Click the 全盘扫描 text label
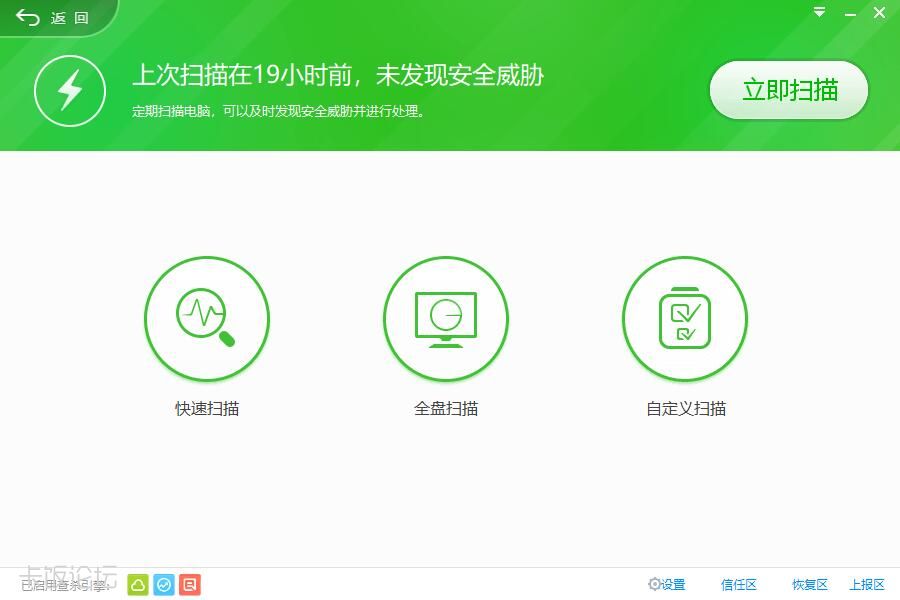 [446, 409]
